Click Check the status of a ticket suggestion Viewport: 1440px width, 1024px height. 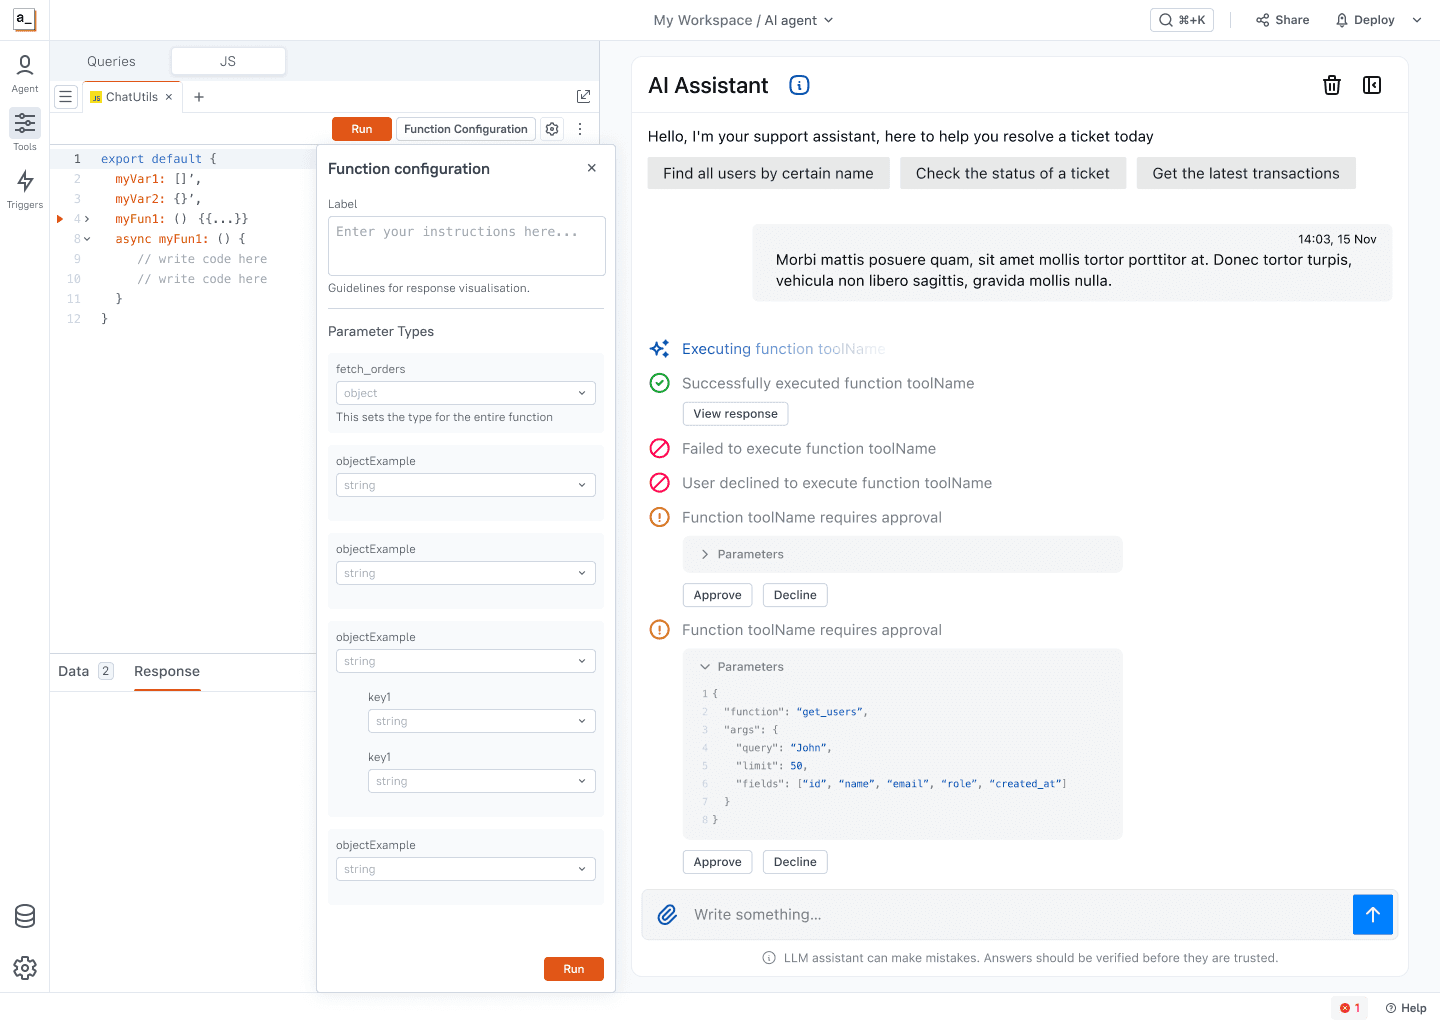coord(1012,173)
